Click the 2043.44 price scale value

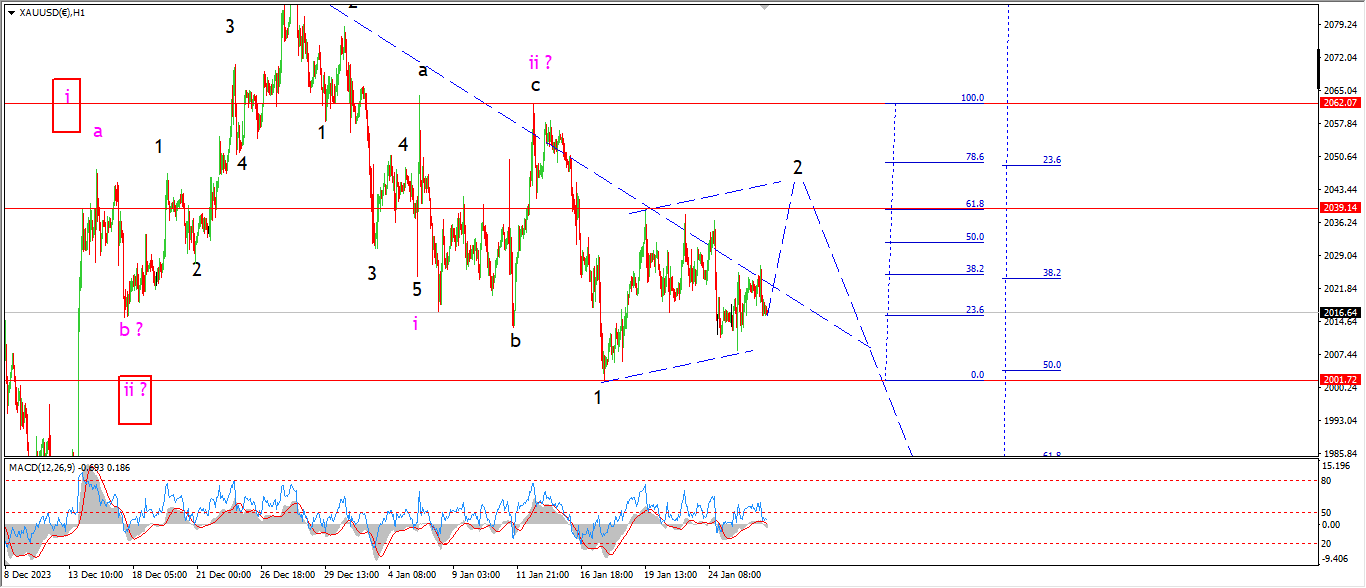(x=1339, y=189)
